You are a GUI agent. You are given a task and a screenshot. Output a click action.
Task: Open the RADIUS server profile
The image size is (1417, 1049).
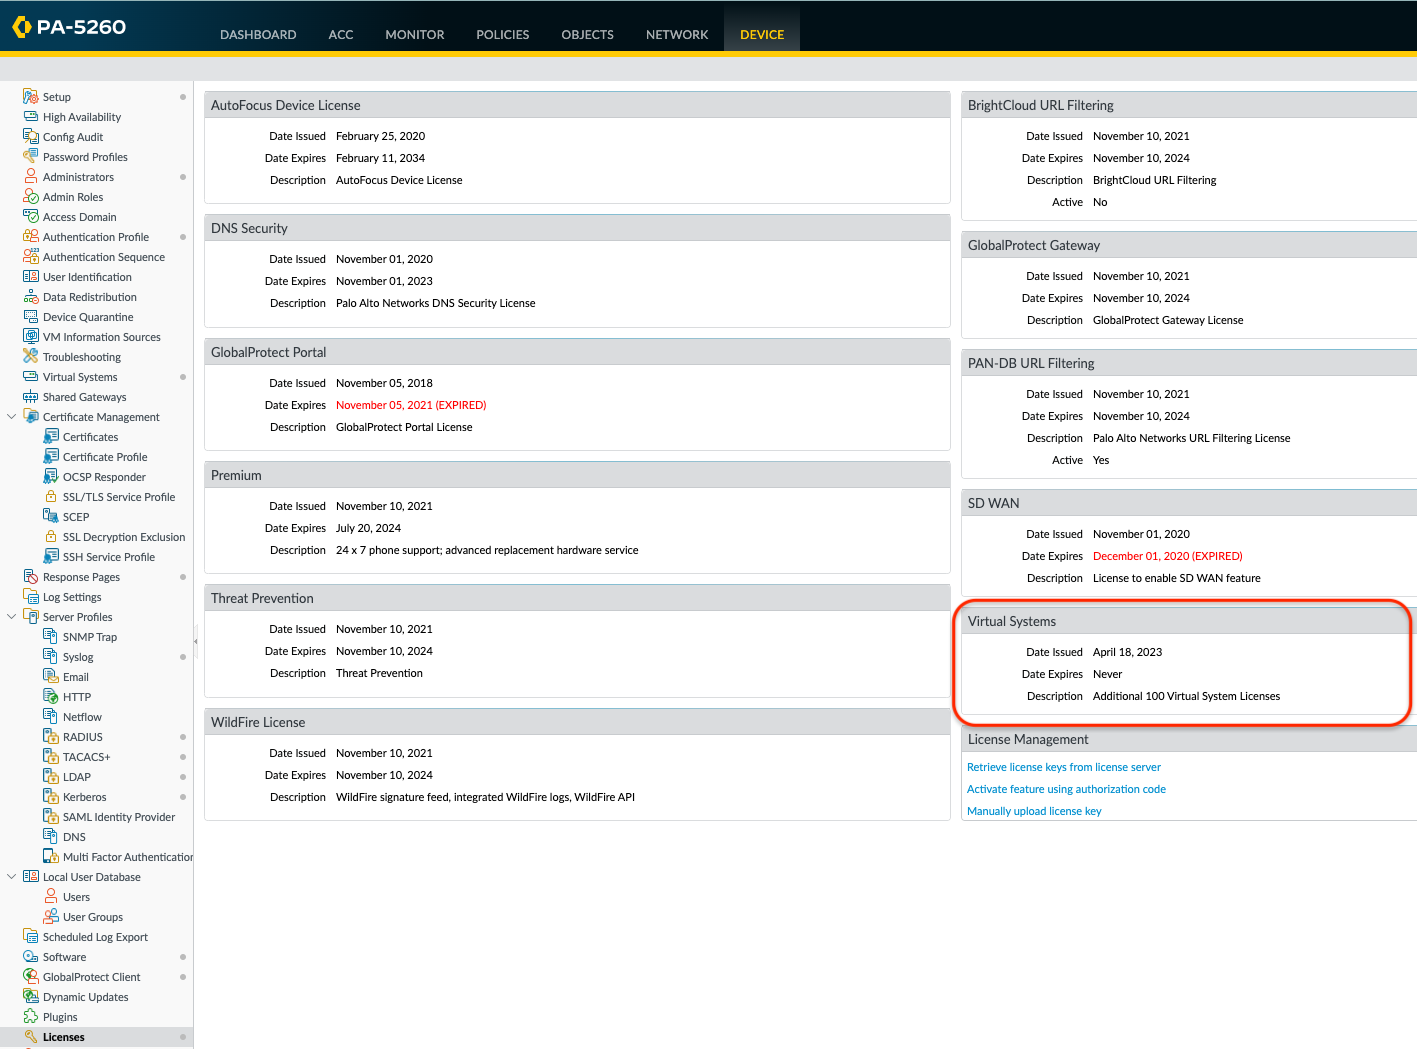tap(83, 737)
